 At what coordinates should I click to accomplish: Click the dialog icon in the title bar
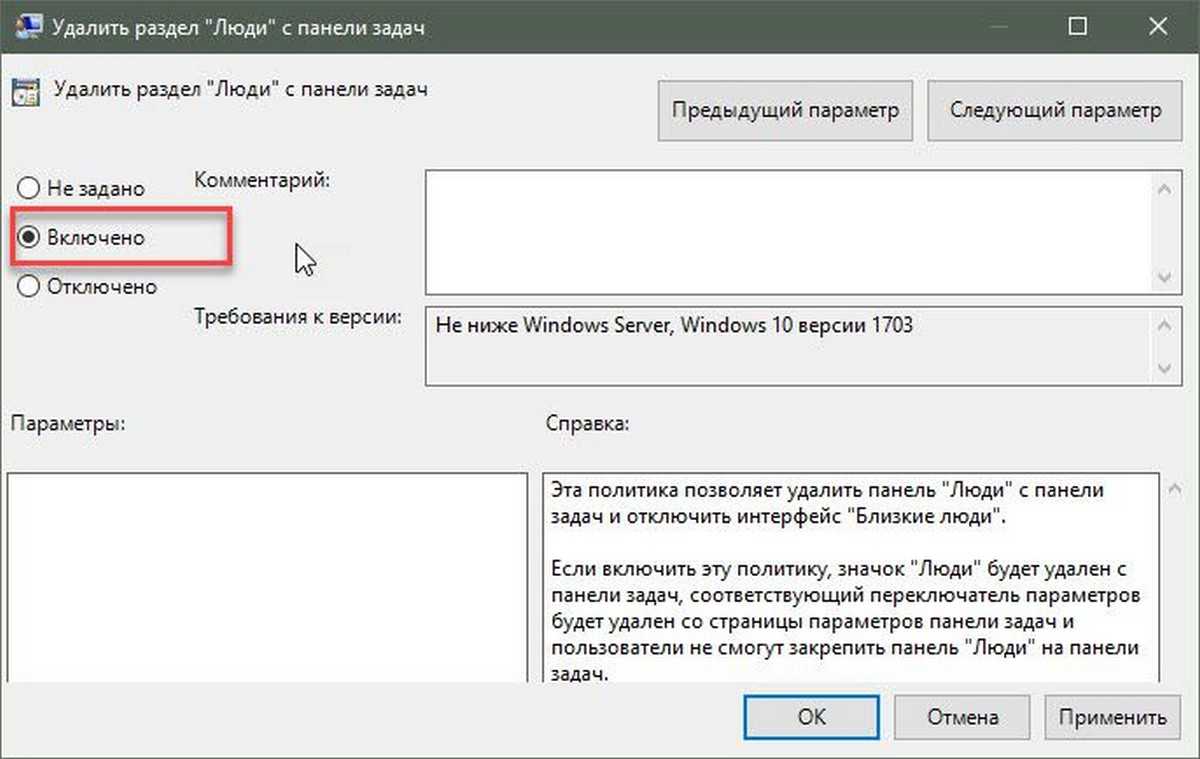pyautogui.click(x=23, y=27)
